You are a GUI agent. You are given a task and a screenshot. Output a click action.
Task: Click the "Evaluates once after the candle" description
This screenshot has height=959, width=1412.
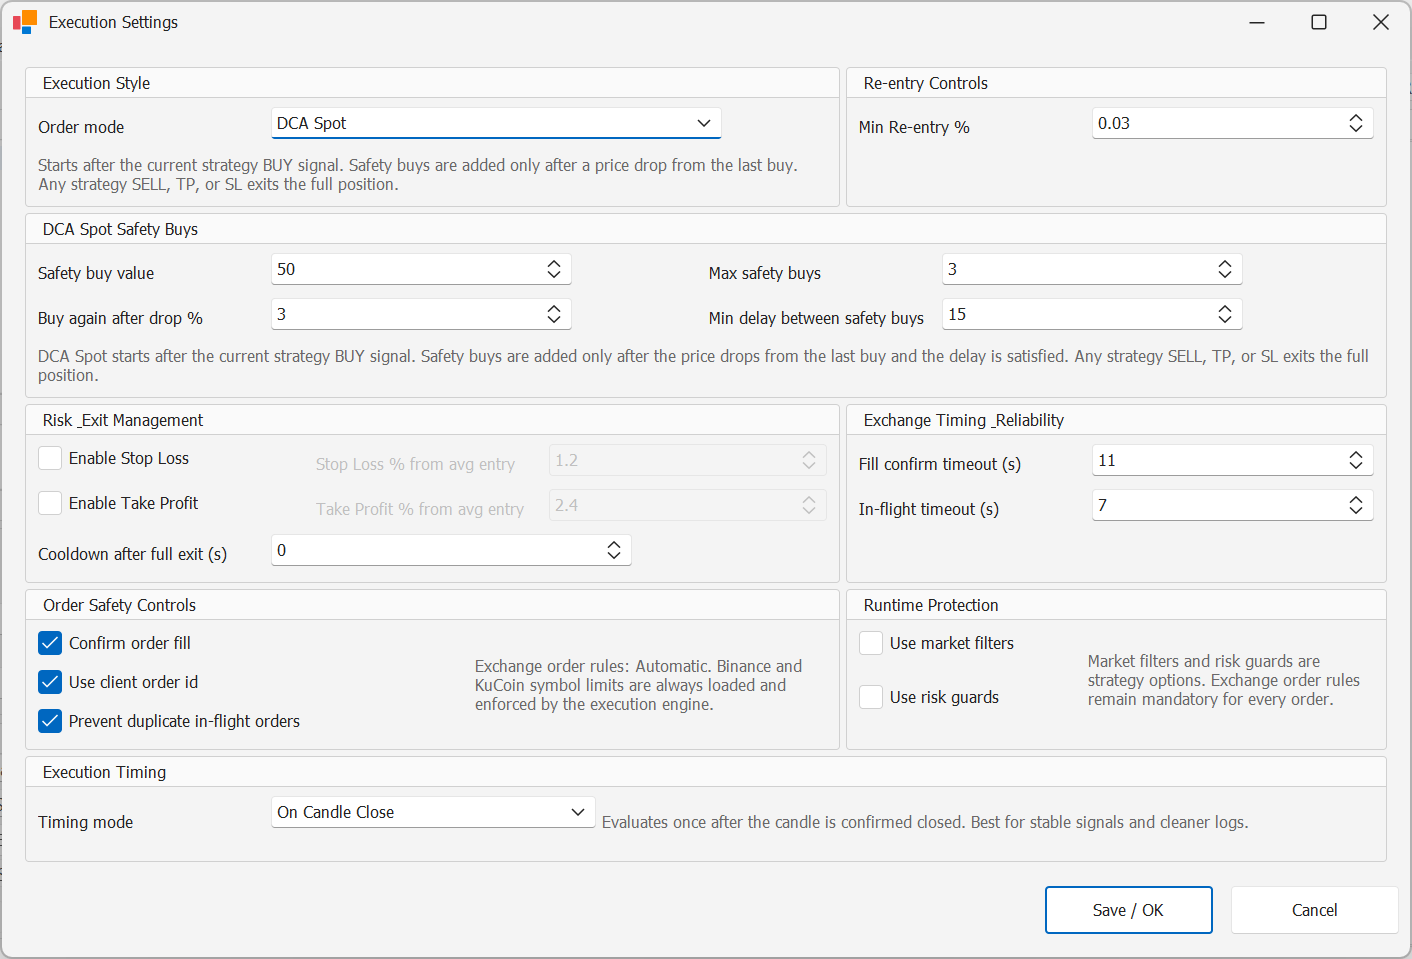pos(925,822)
